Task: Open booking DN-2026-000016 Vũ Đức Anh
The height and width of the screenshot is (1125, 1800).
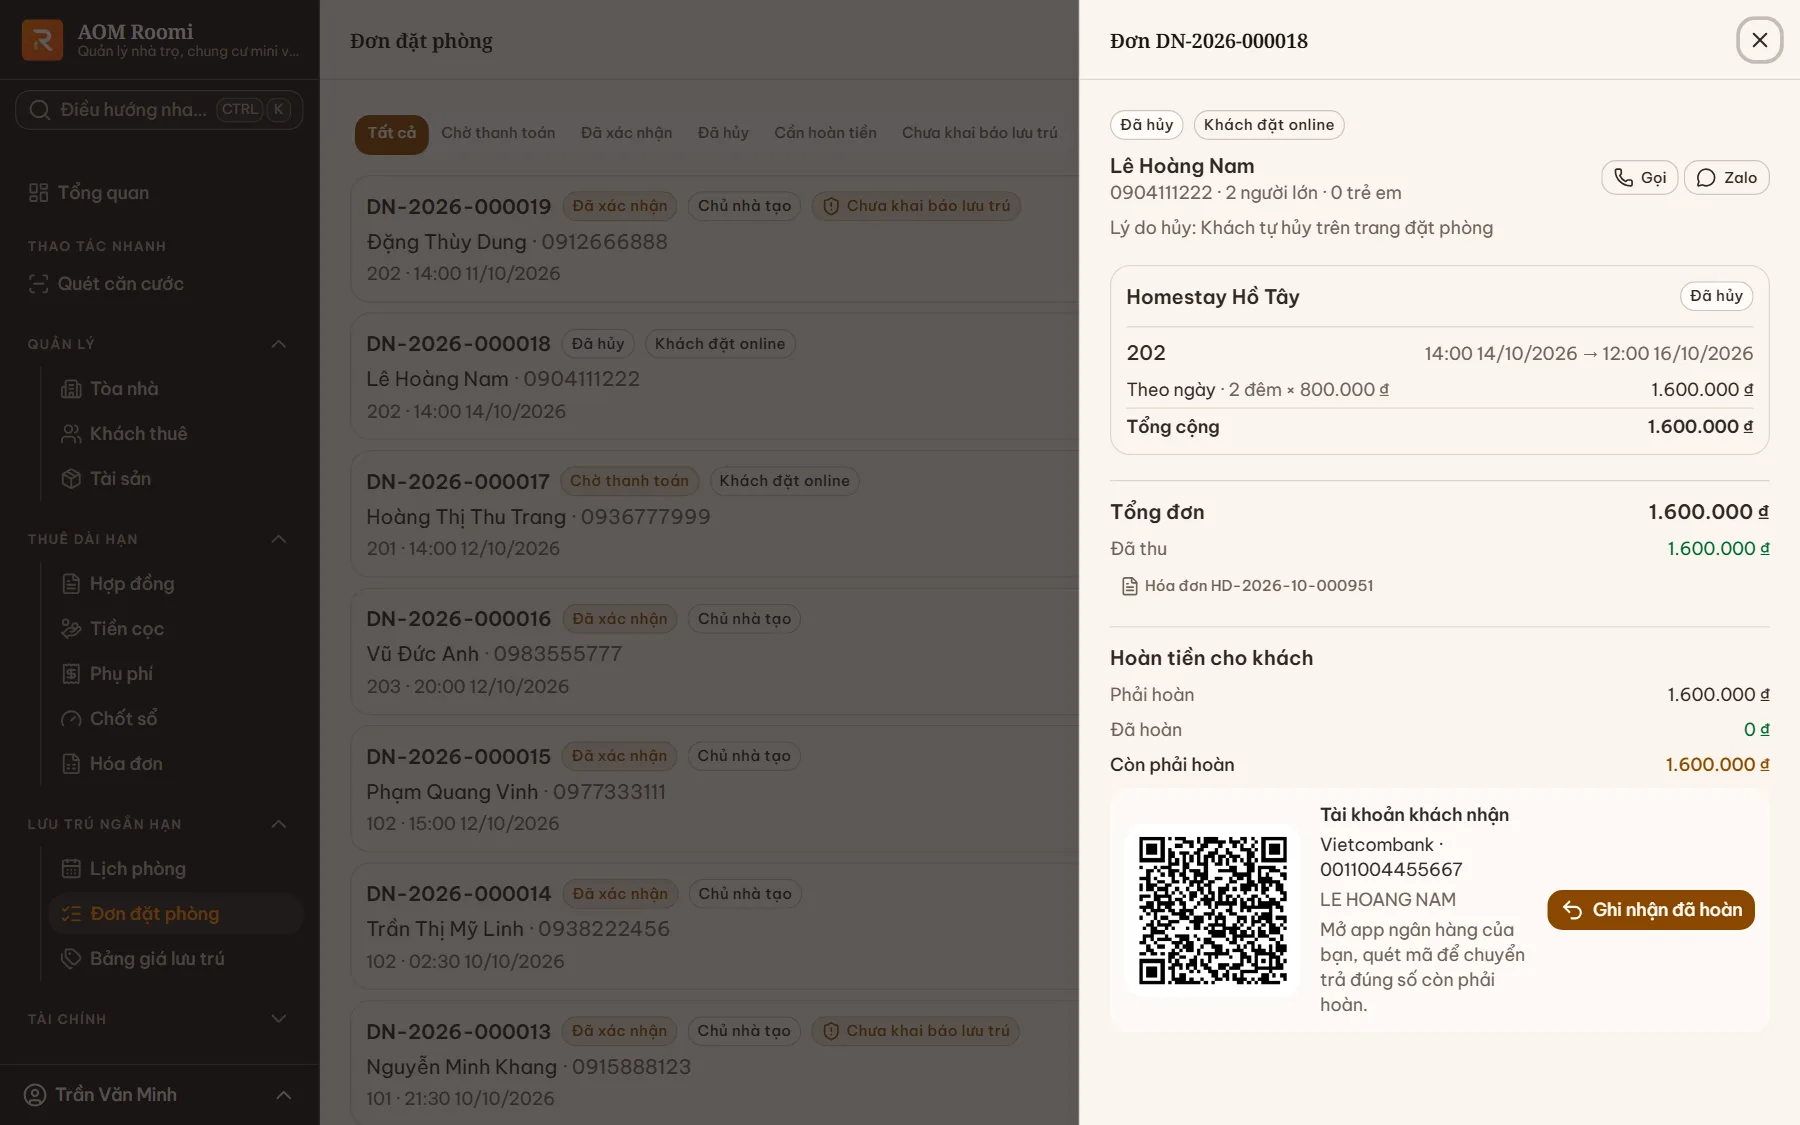Action: (714, 652)
